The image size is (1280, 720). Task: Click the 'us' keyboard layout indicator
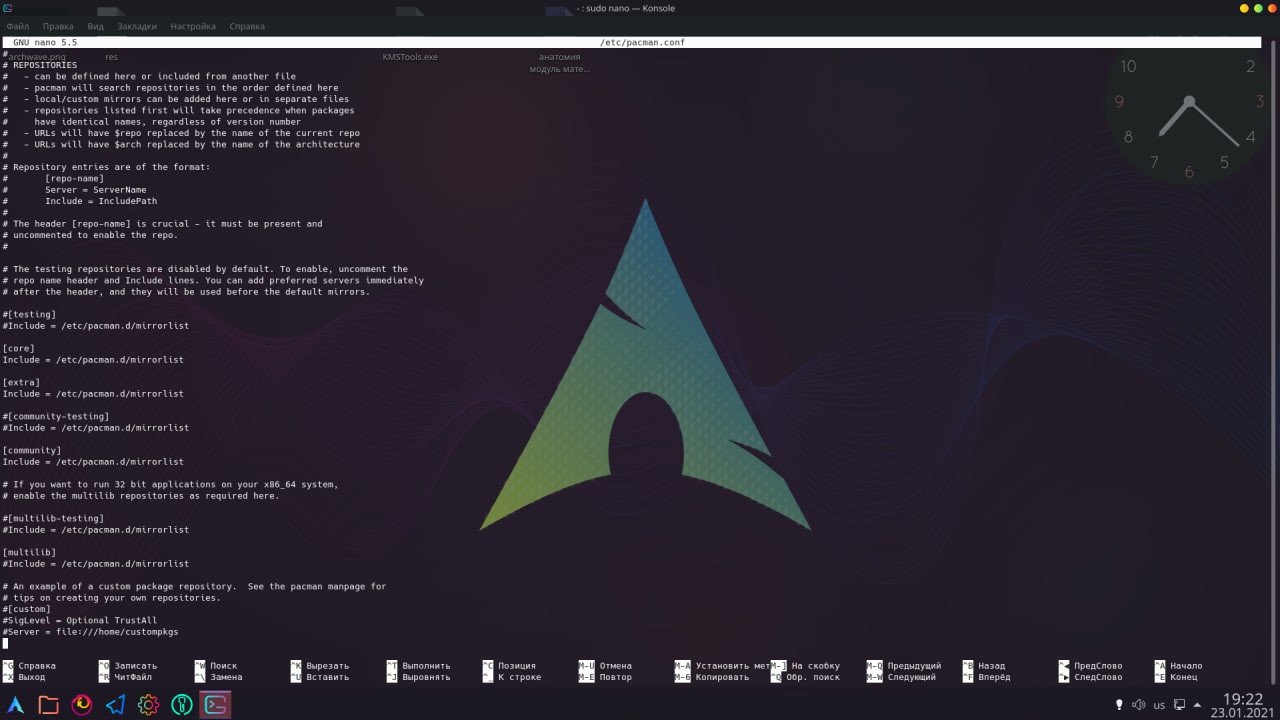pos(1159,705)
